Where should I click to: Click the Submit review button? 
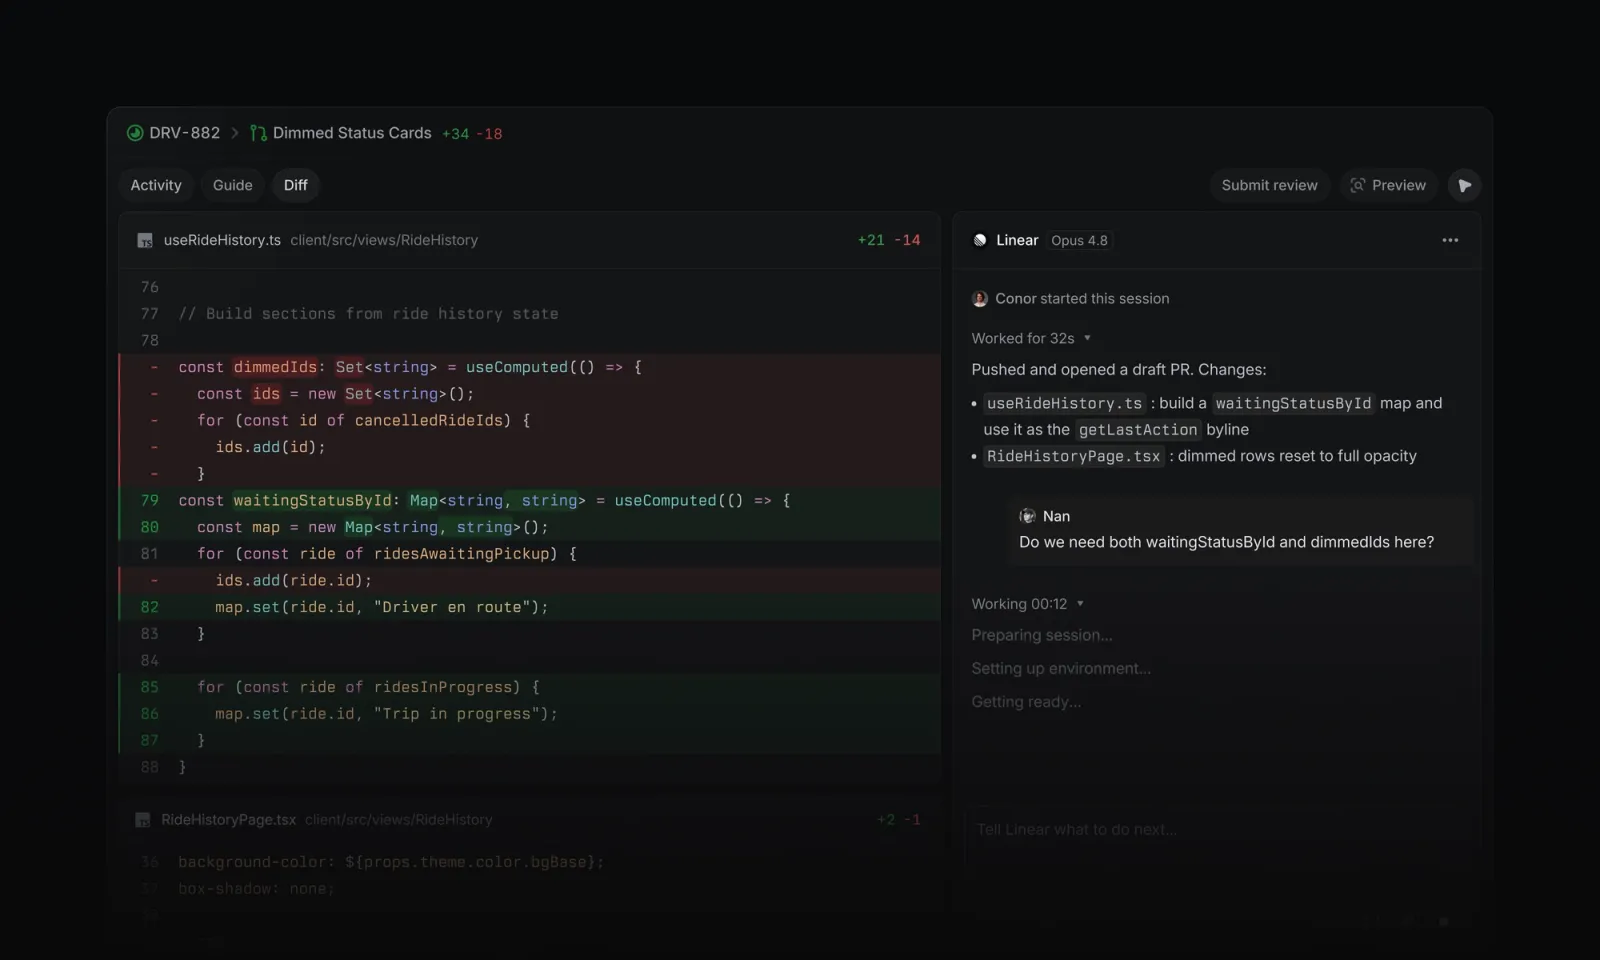click(1269, 185)
